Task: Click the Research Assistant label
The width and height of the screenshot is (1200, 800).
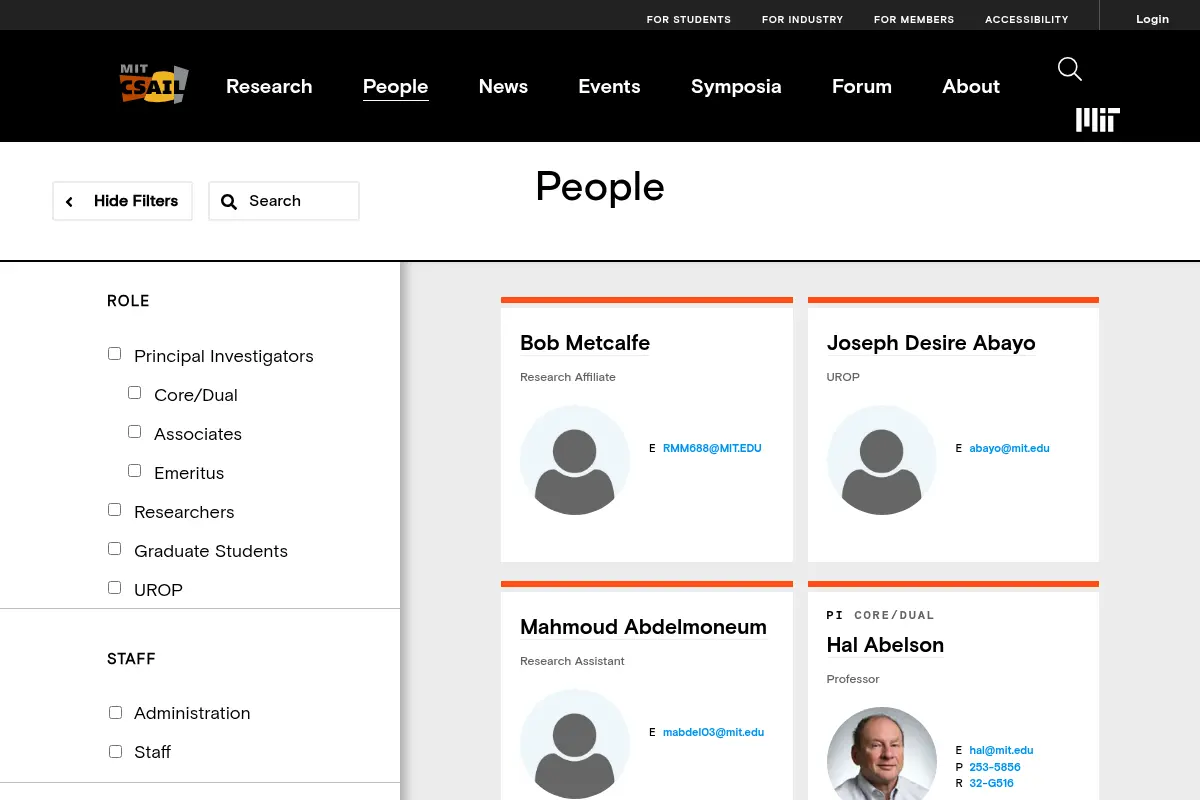Action: [572, 661]
